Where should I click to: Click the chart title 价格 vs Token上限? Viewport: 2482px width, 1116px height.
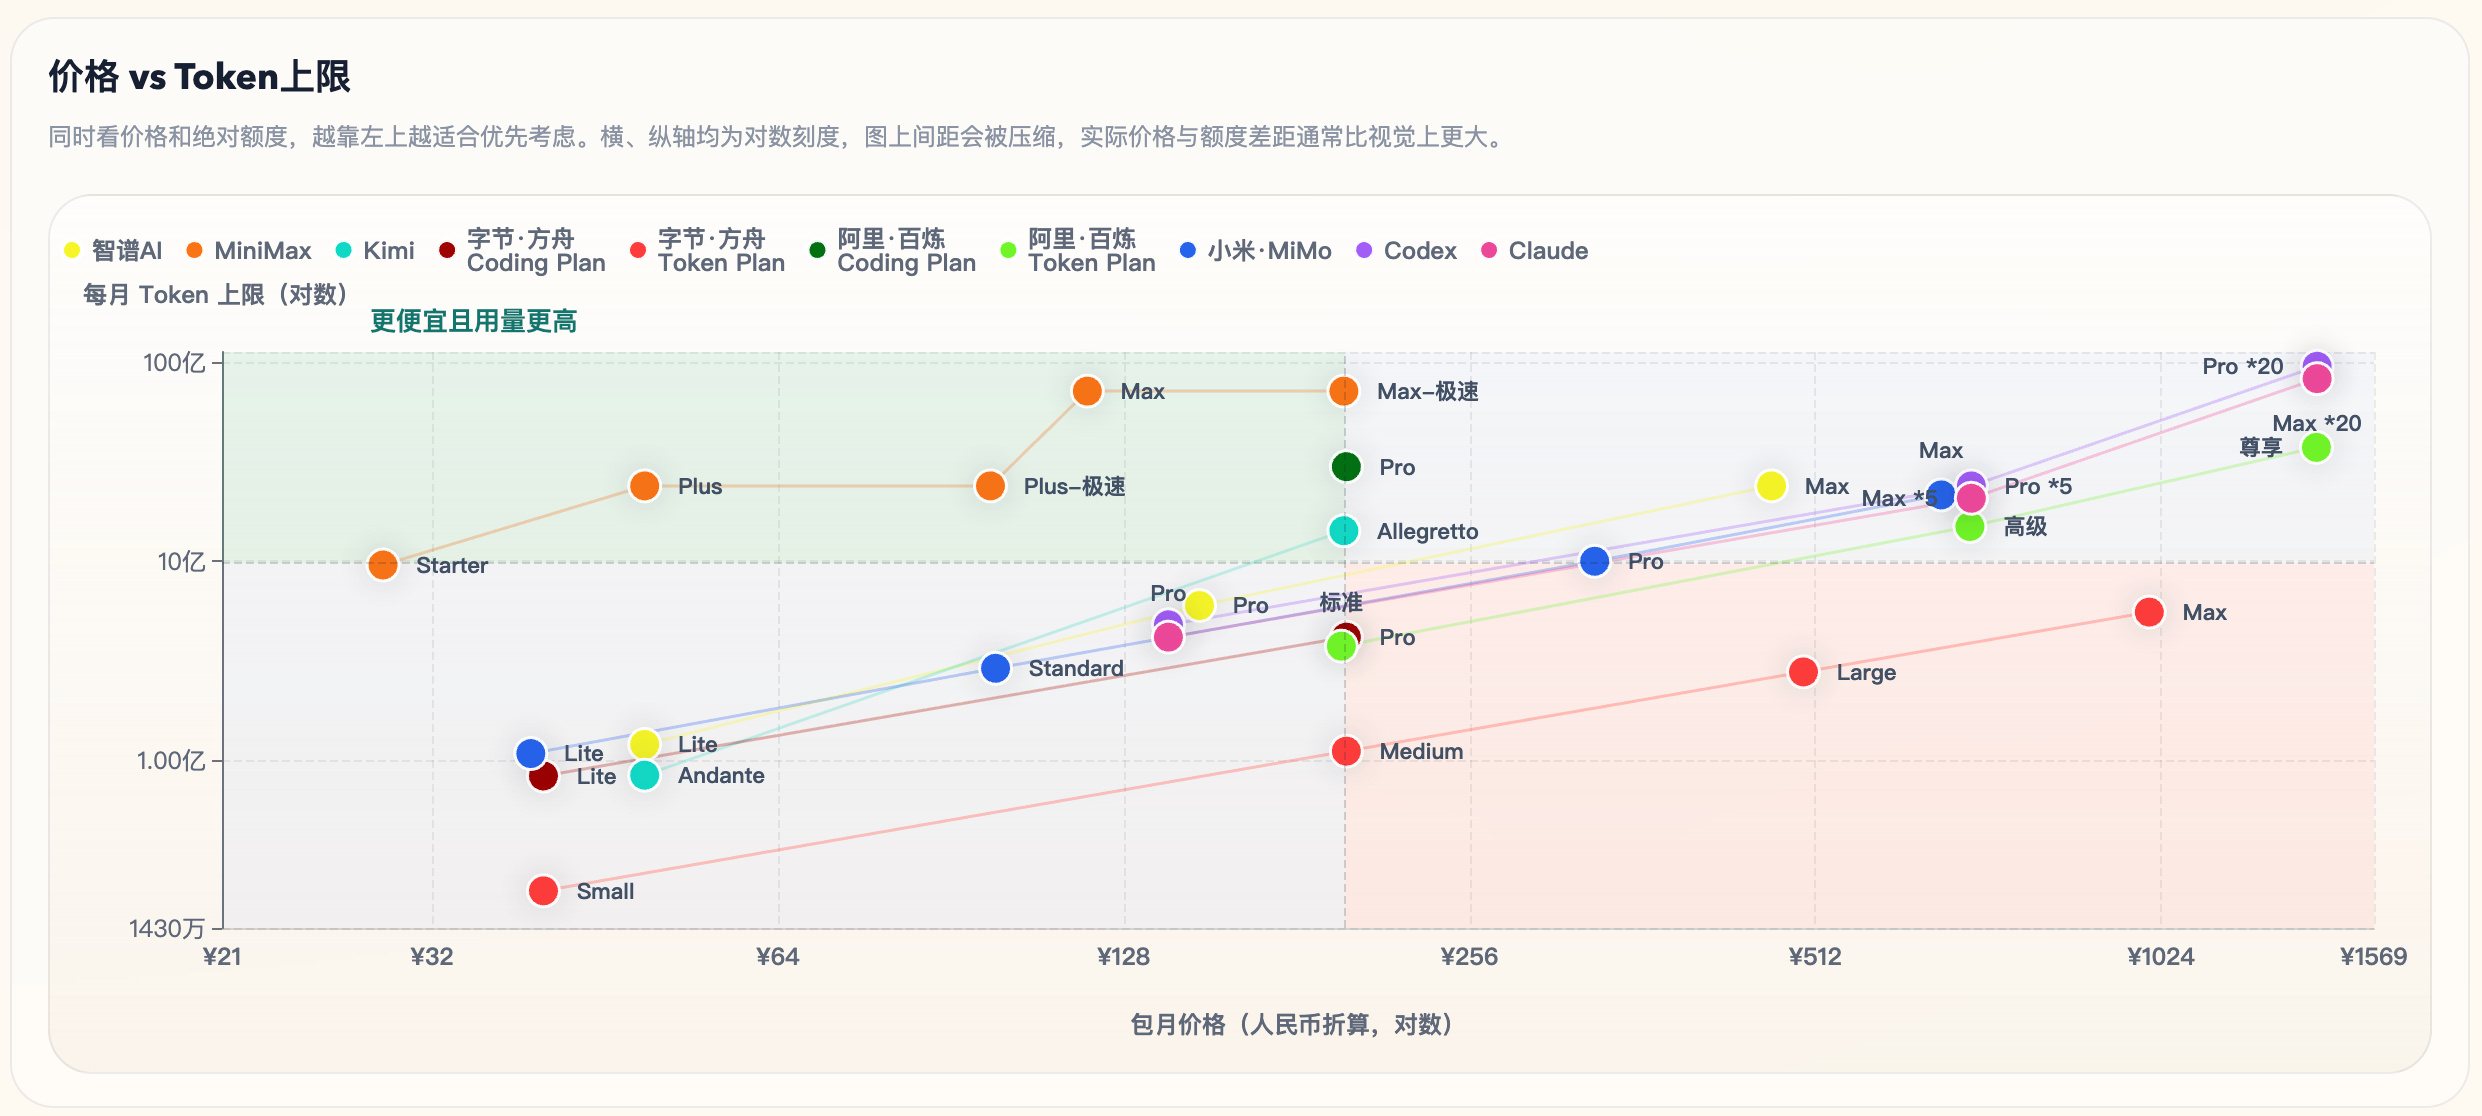200,77
